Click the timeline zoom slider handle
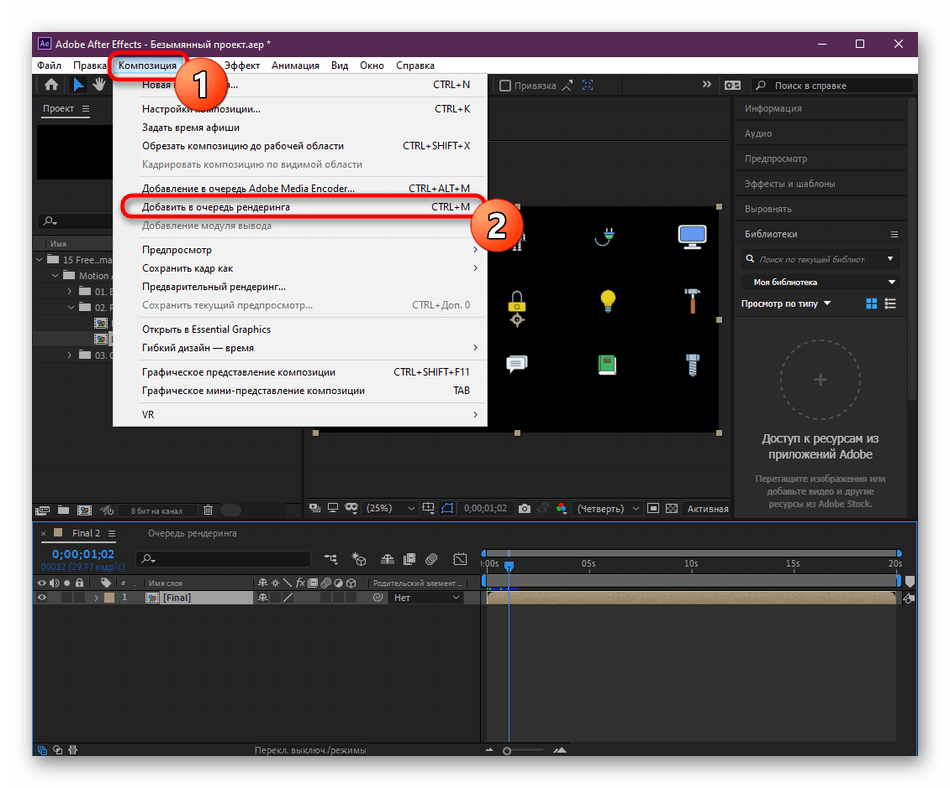This screenshot has width=950, height=788. click(x=507, y=751)
